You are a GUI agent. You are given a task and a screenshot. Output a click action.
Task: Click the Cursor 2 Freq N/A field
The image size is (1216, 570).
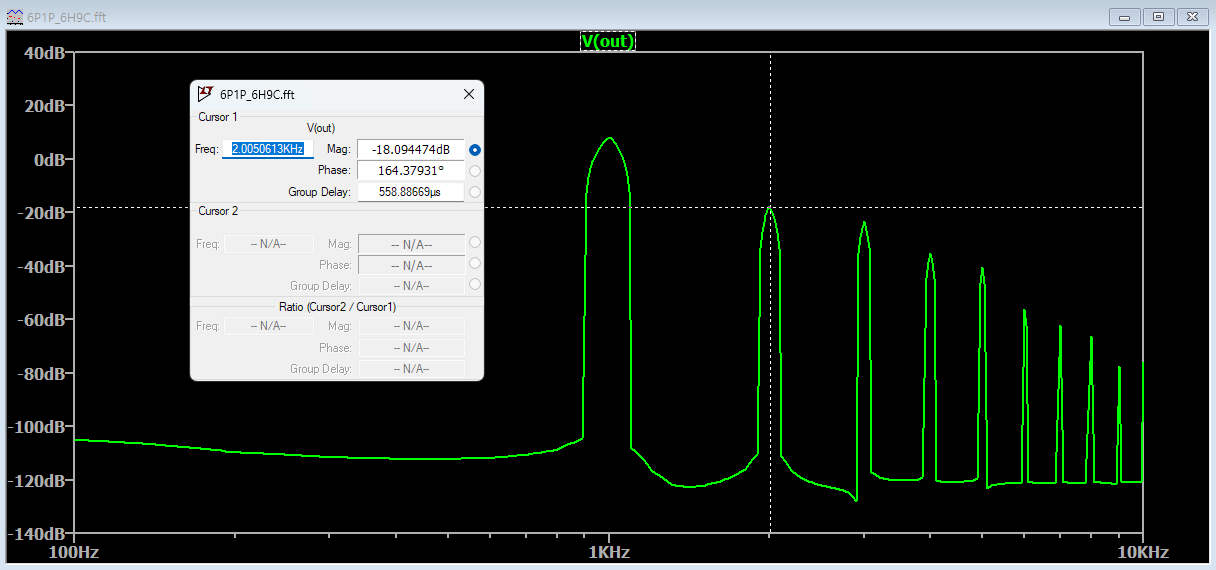point(269,244)
